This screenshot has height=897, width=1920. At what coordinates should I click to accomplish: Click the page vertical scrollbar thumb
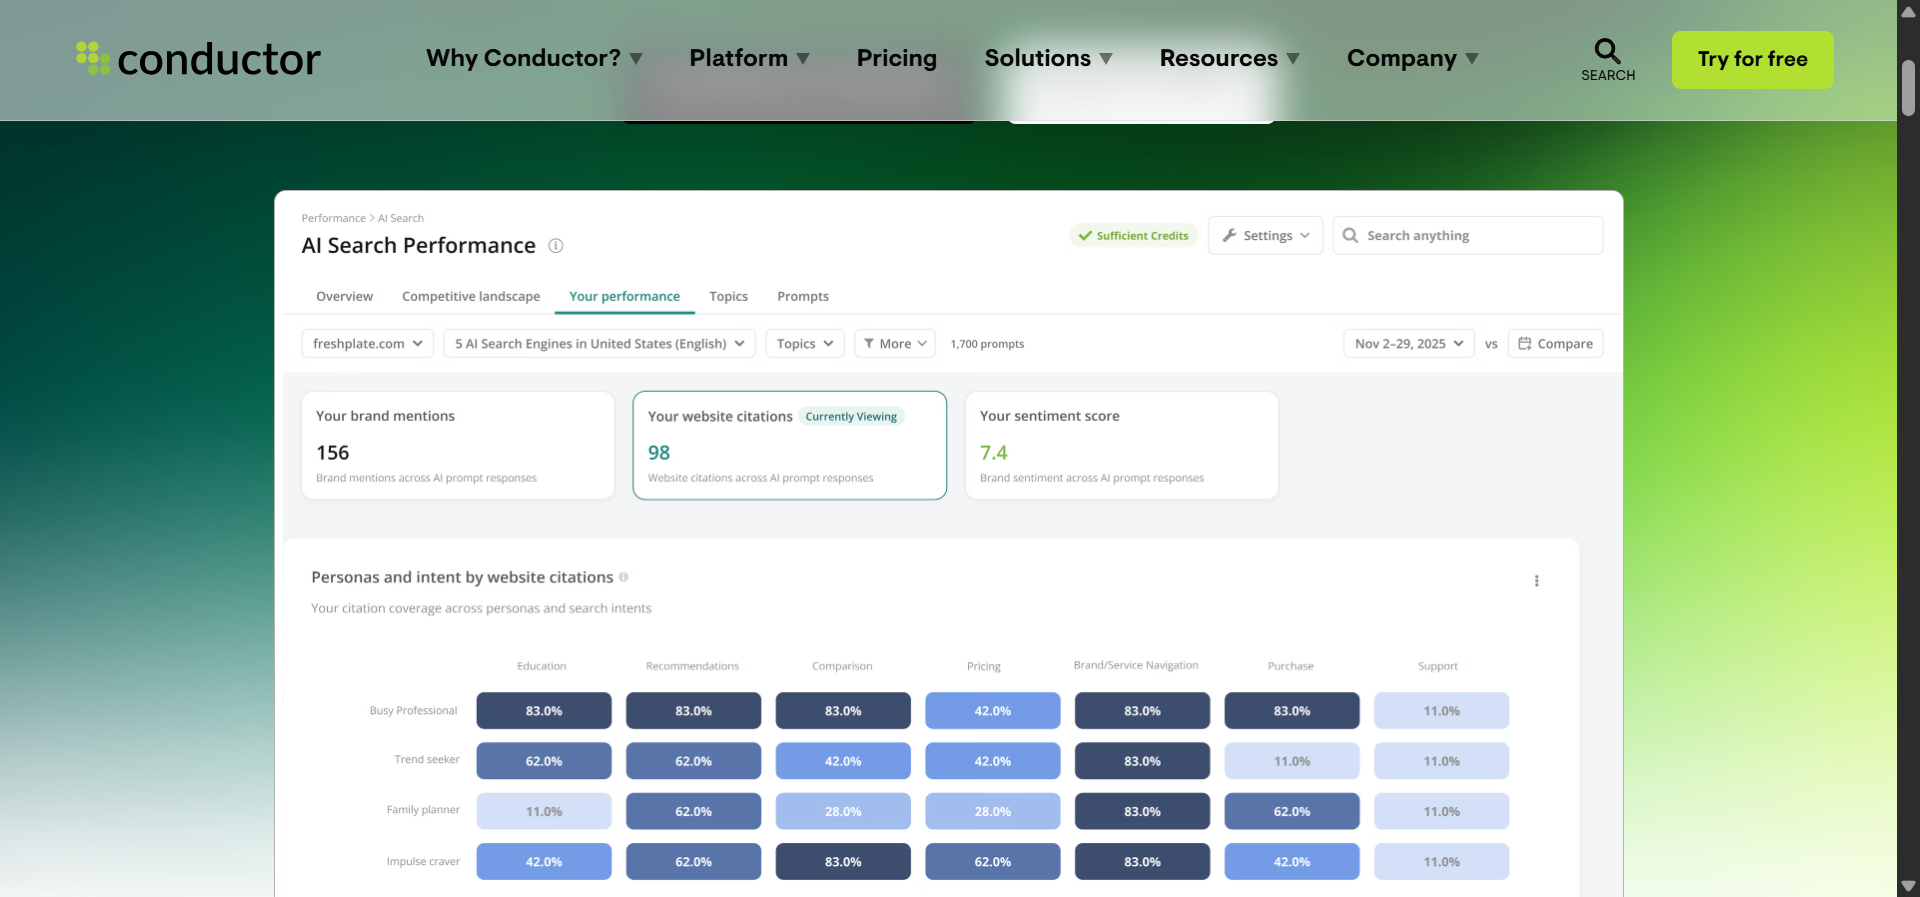point(1908,88)
